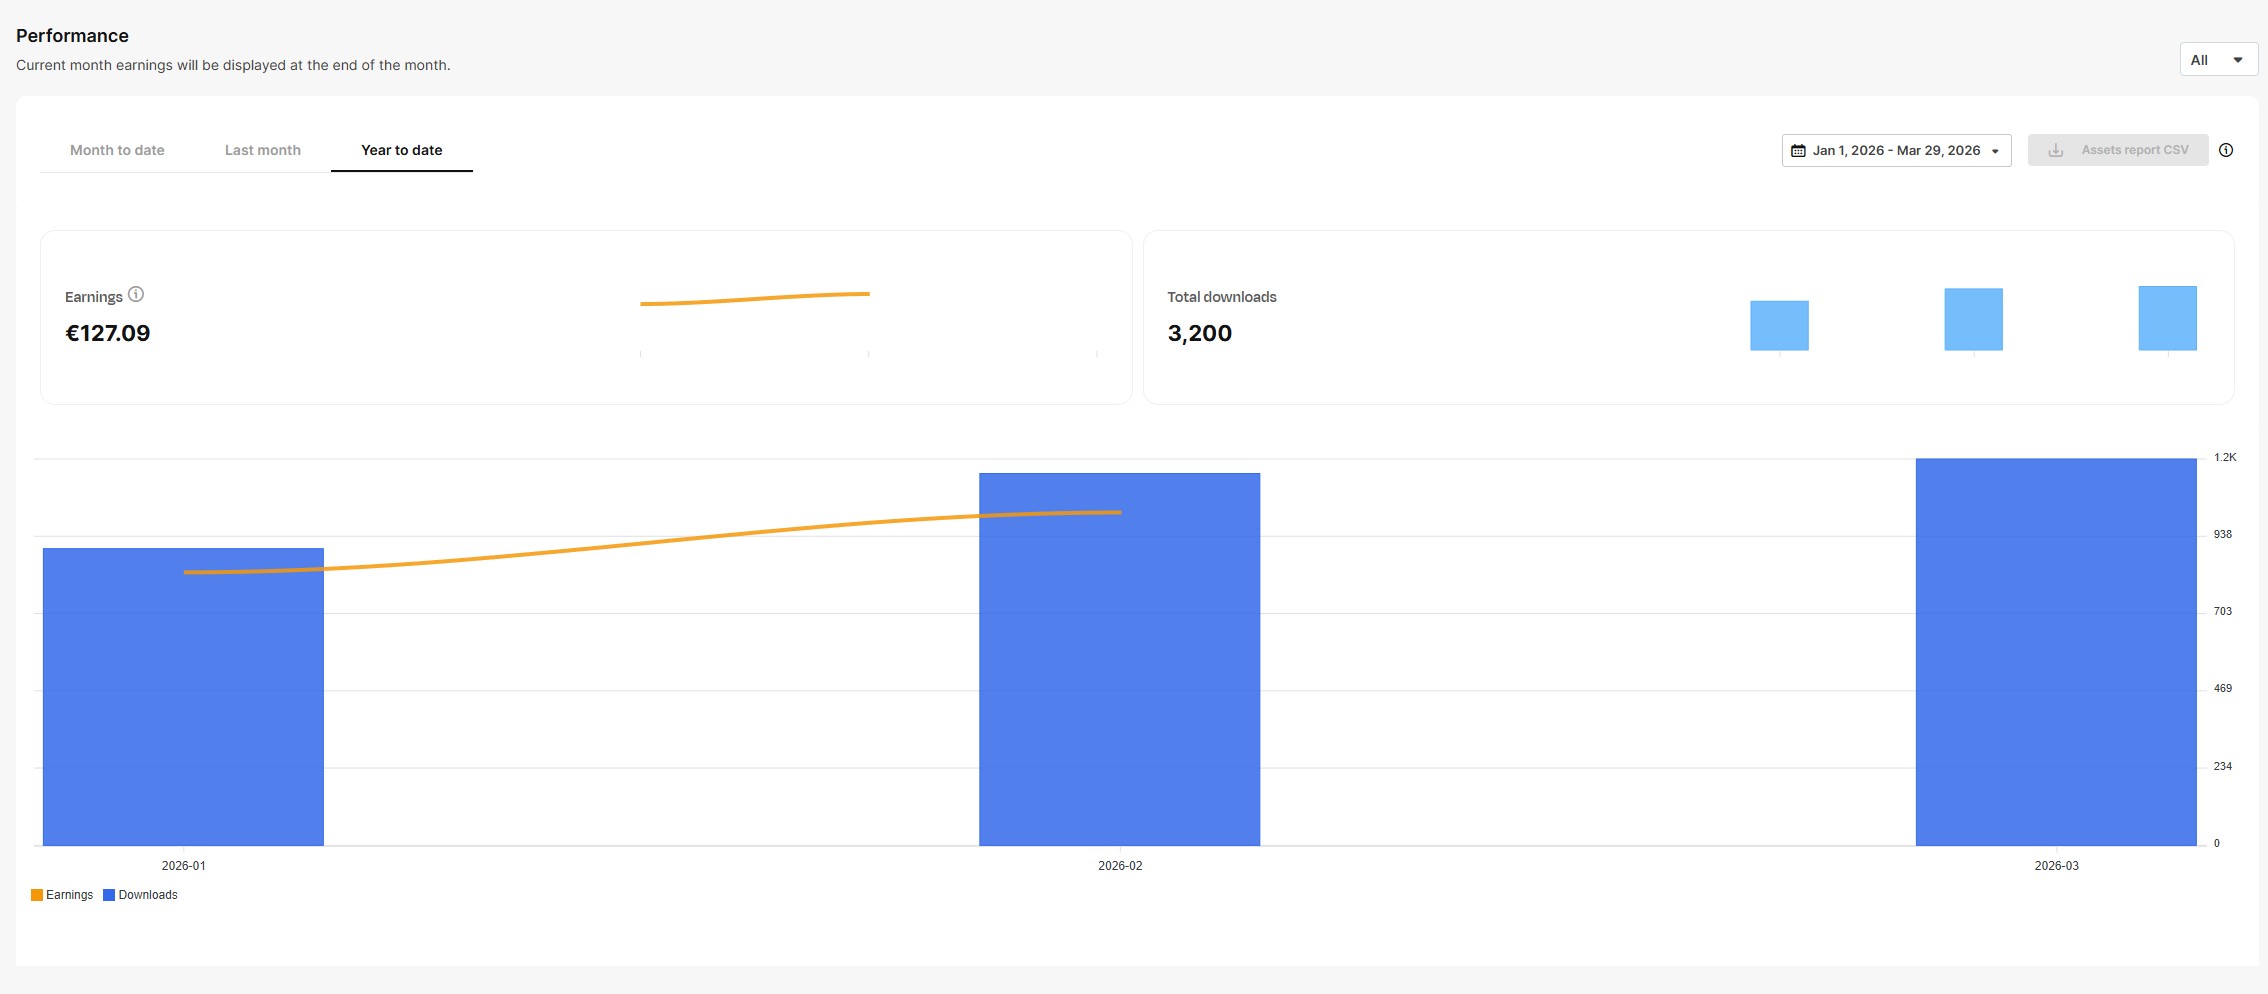Click the first mini bar in Total downloads card
The width and height of the screenshot is (2268, 994).
1779,325
